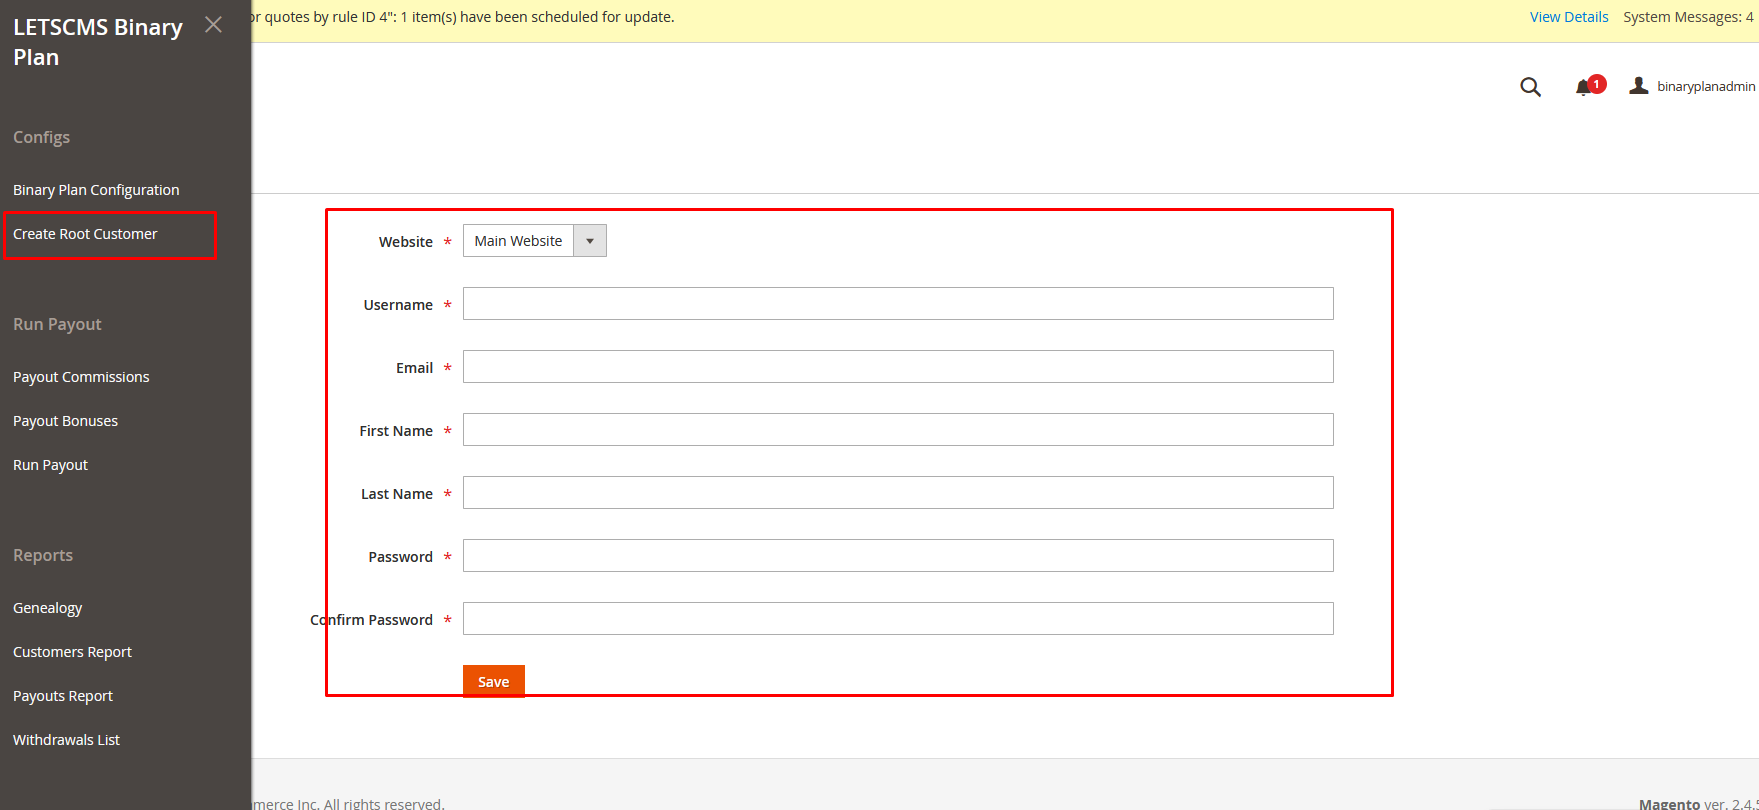
Task: Open Customers Report
Action: (x=72, y=652)
